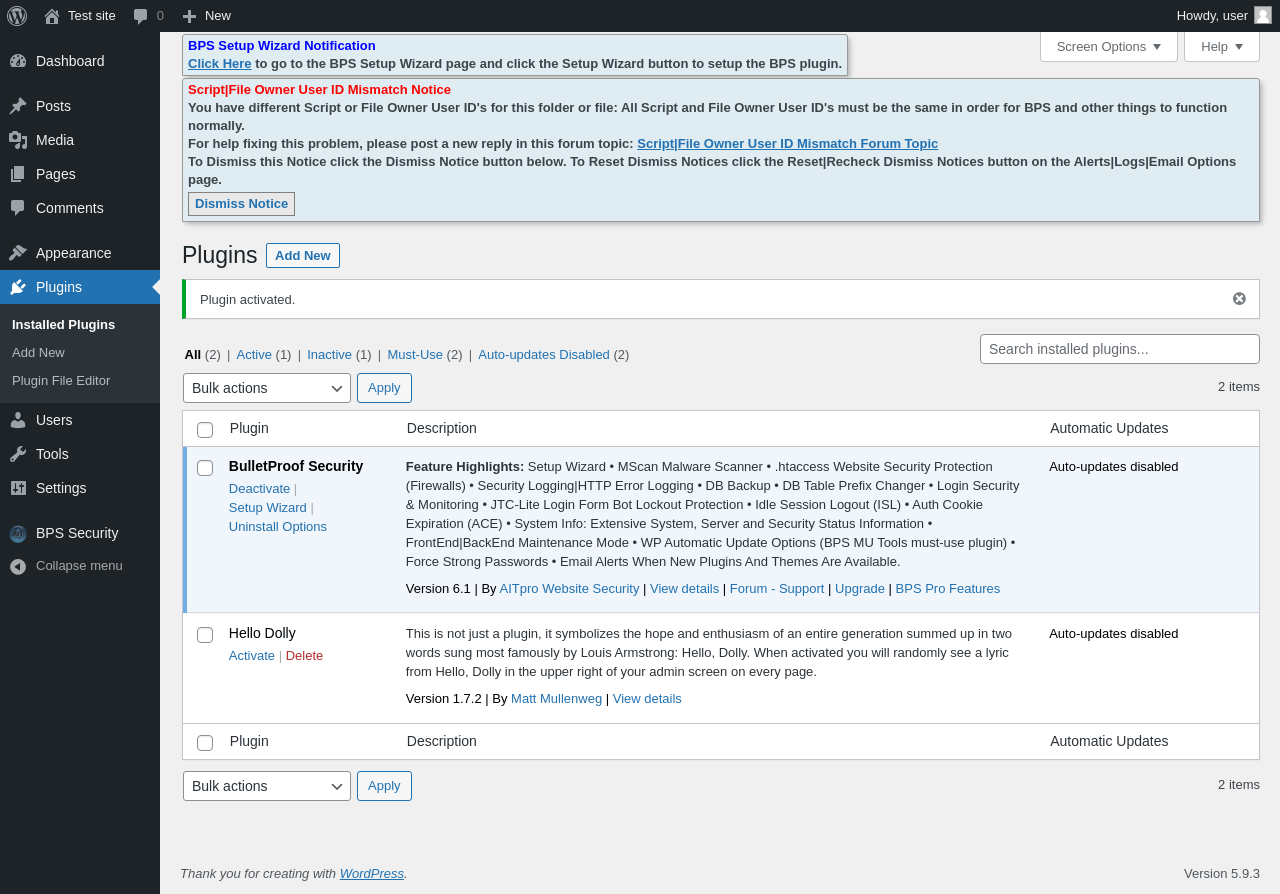Open Posts via the pushpin icon
This screenshot has width=1280, height=894.
click(18, 106)
